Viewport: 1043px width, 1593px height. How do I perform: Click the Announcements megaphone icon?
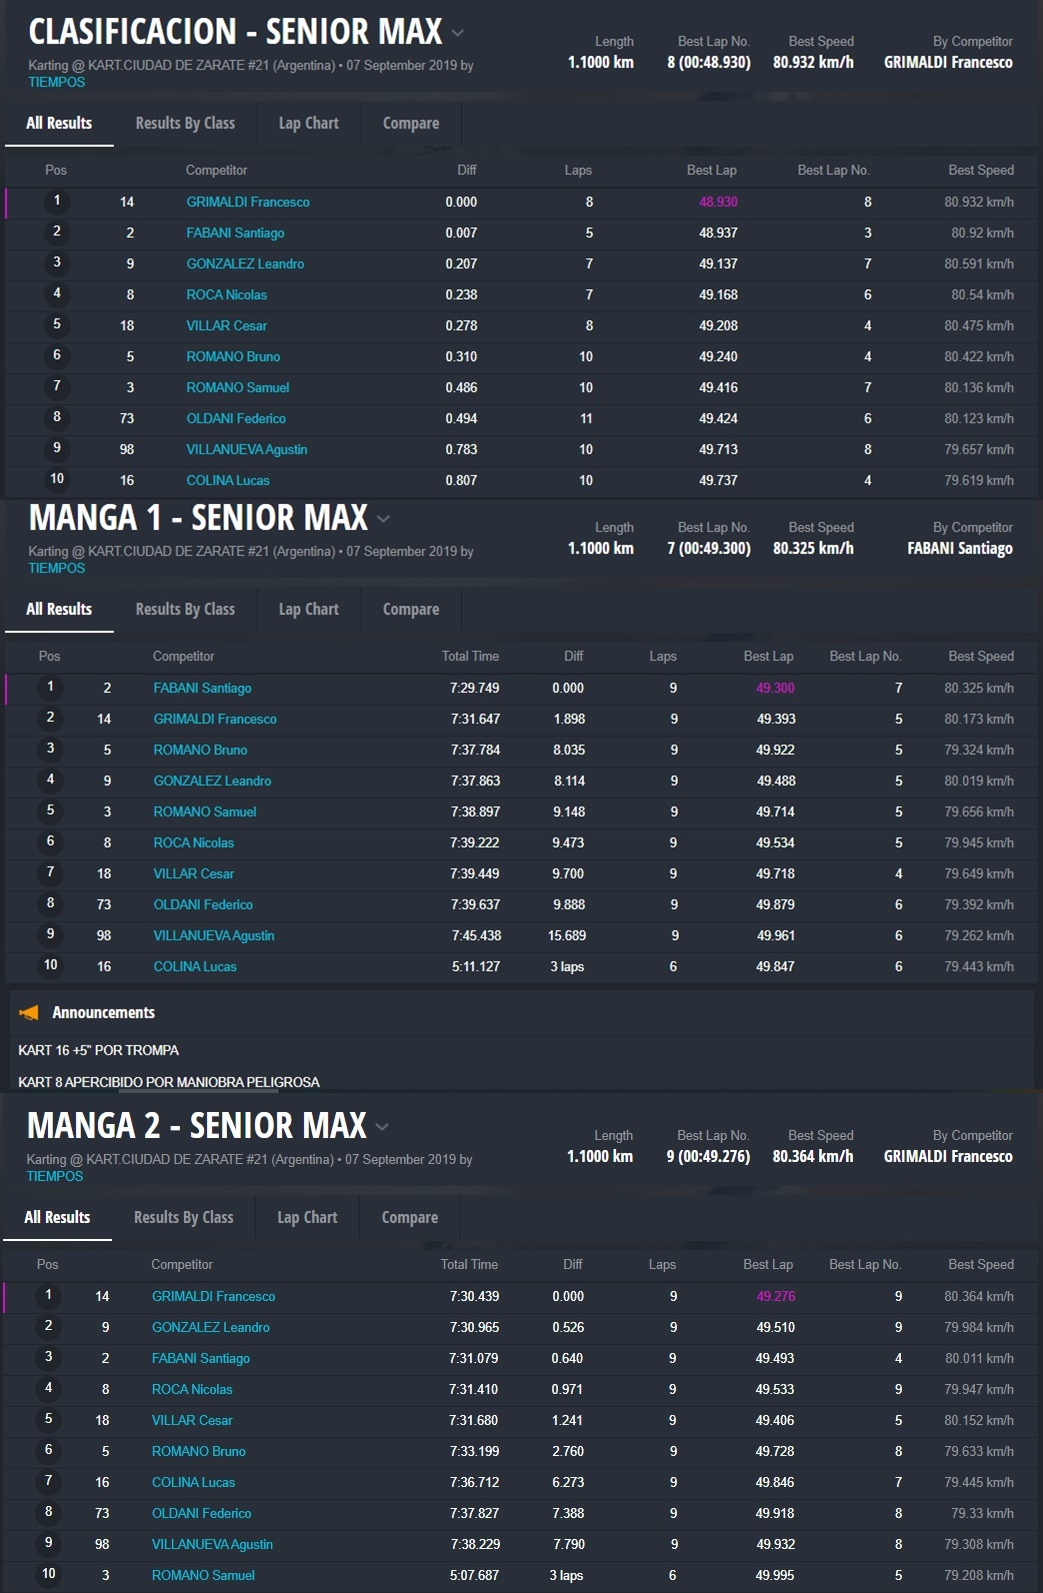pyautogui.click(x=29, y=1013)
